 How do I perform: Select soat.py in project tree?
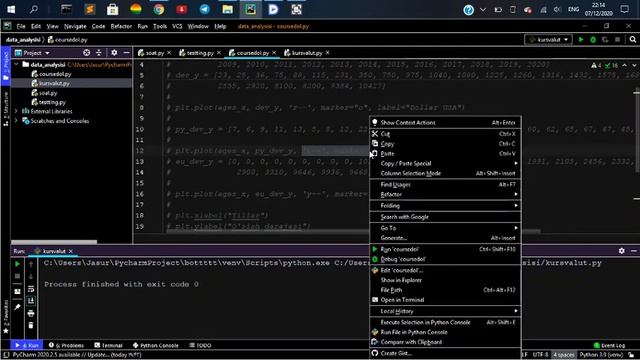coord(48,93)
